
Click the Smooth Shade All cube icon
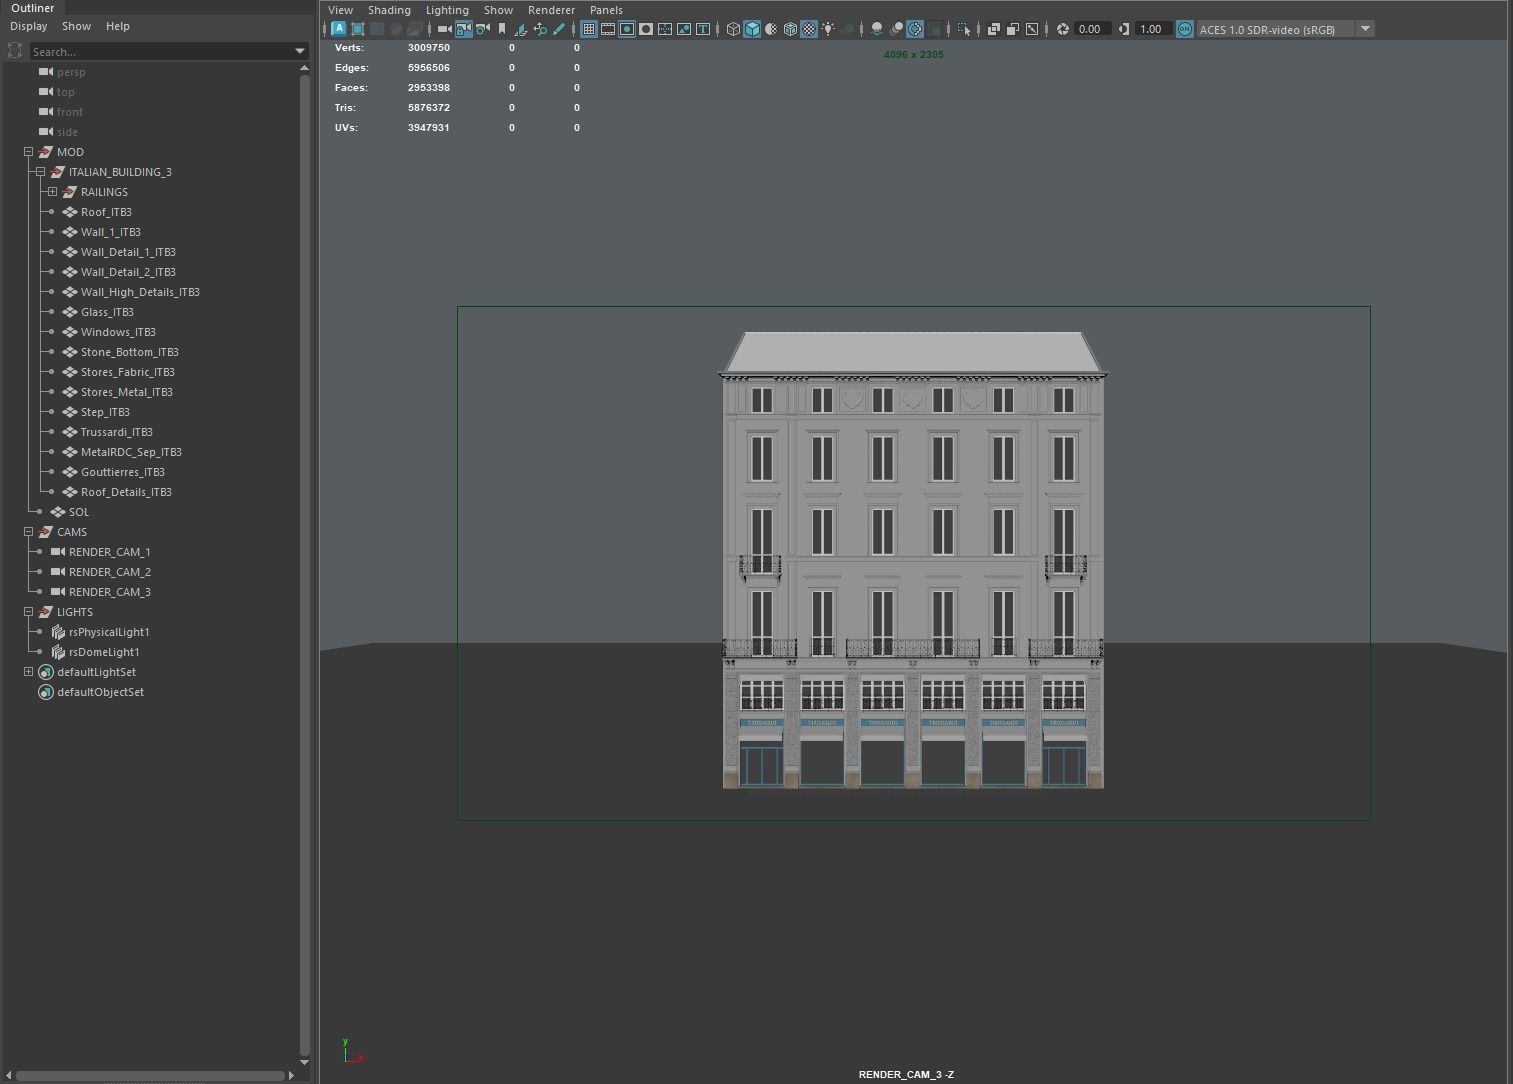(x=752, y=29)
